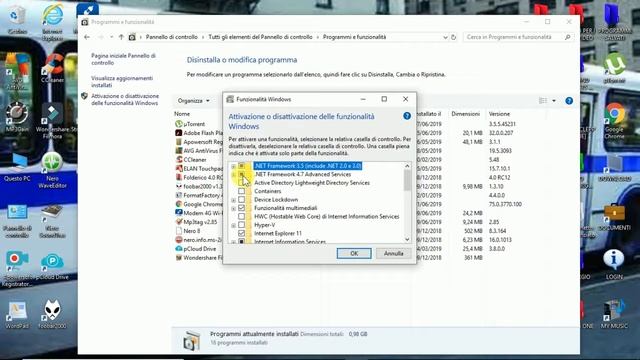640x360 pixels.
Task: Focus the Cerca in Programmi e funzionalità field
Action: [x=518, y=37]
